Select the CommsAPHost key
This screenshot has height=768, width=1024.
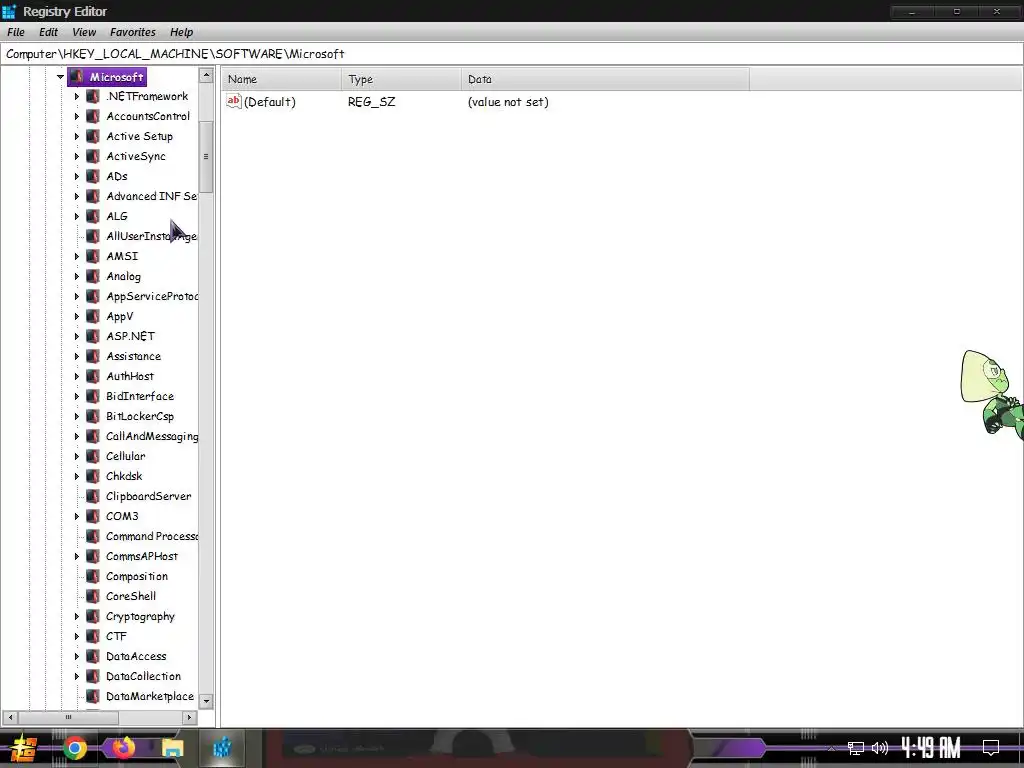(x=142, y=556)
